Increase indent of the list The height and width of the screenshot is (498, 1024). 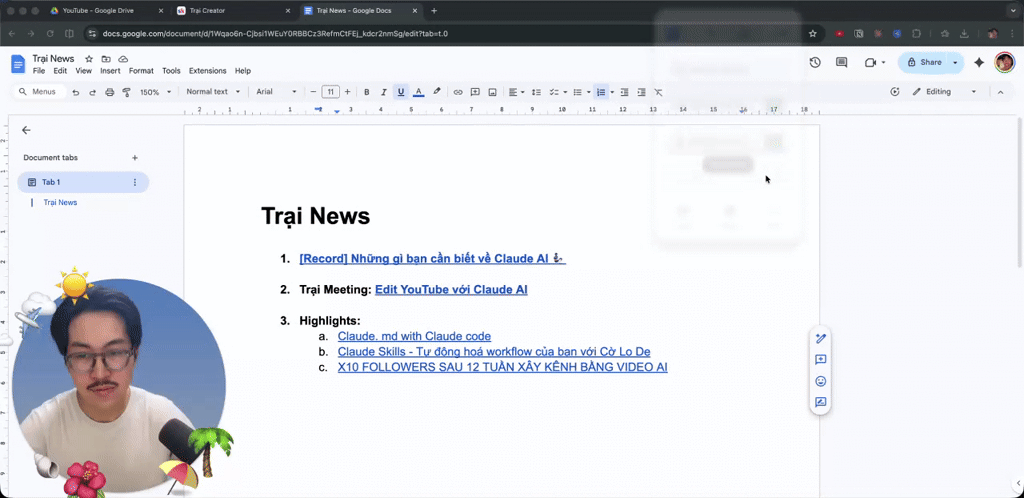pyautogui.click(x=641, y=92)
